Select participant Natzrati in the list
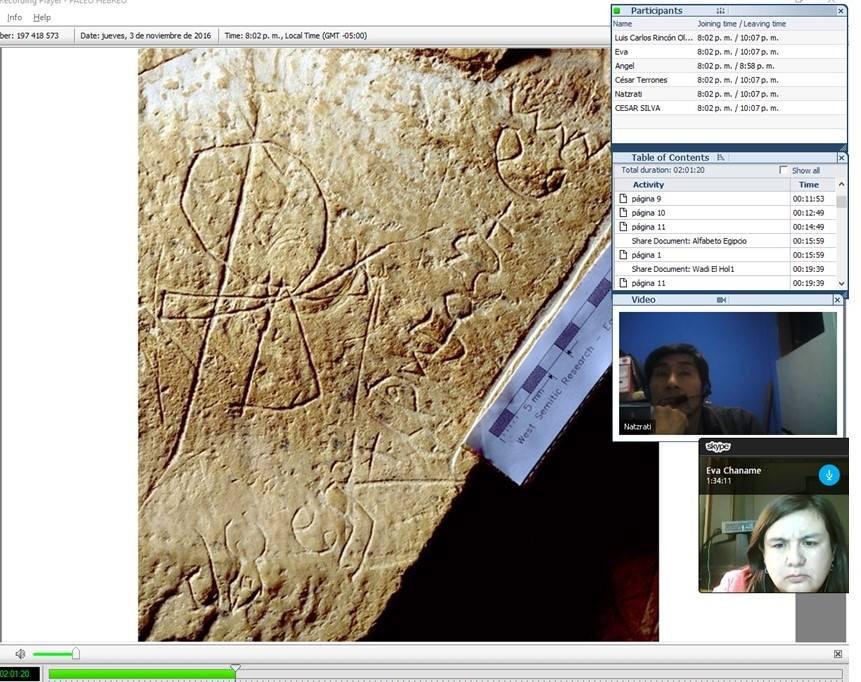This screenshot has height=682, width=861. pos(729,94)
